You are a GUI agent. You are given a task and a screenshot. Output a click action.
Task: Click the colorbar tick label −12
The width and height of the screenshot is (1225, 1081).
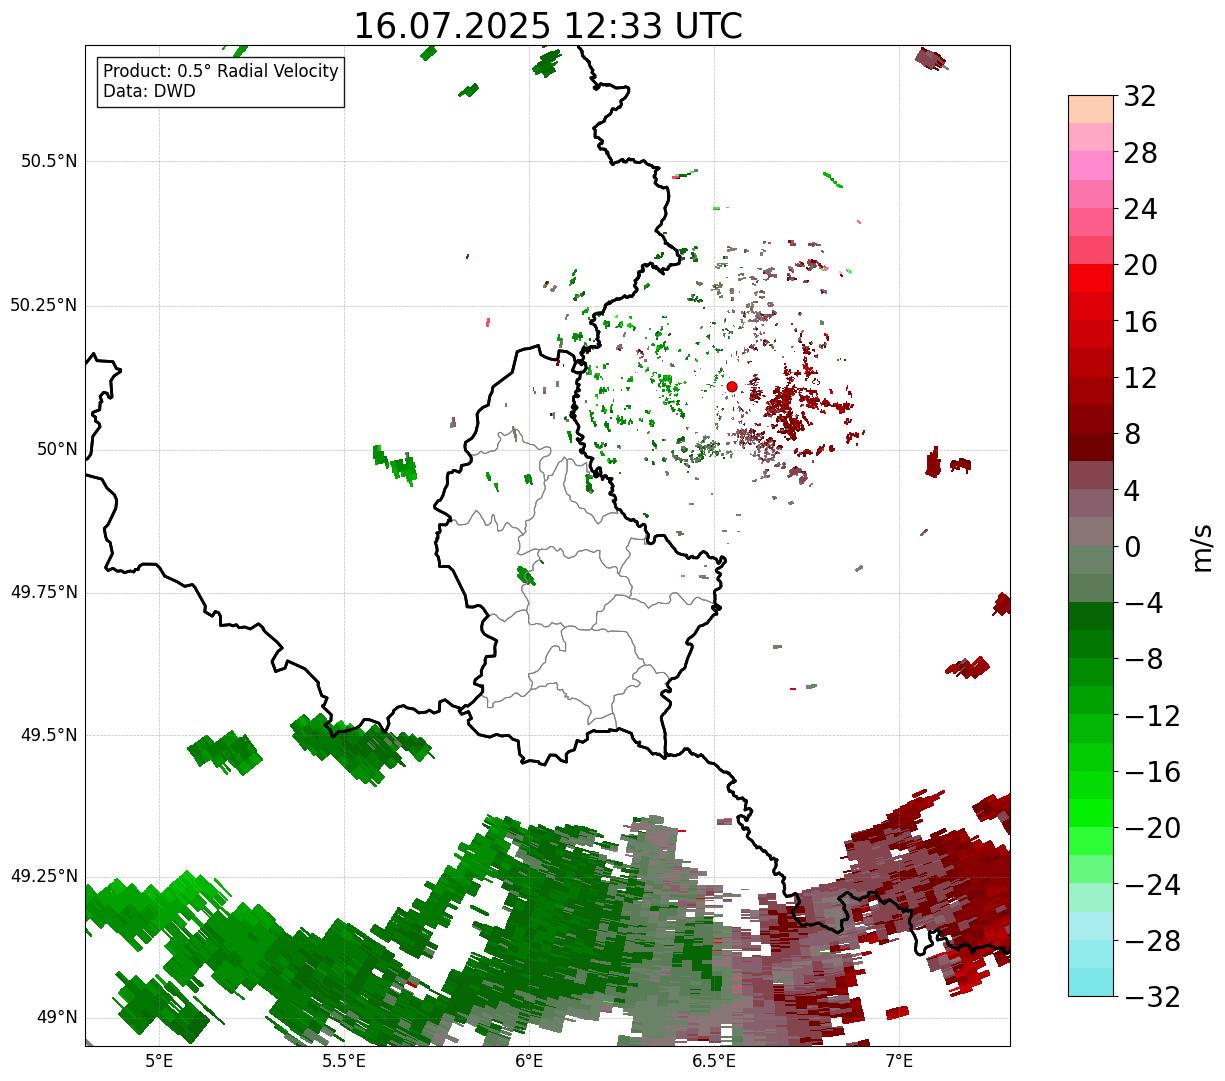pyautogui.click(x=1152, y=716)
